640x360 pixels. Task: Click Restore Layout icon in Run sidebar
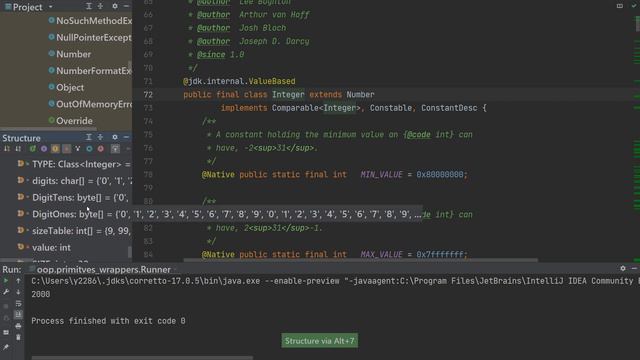coord(6,333)
